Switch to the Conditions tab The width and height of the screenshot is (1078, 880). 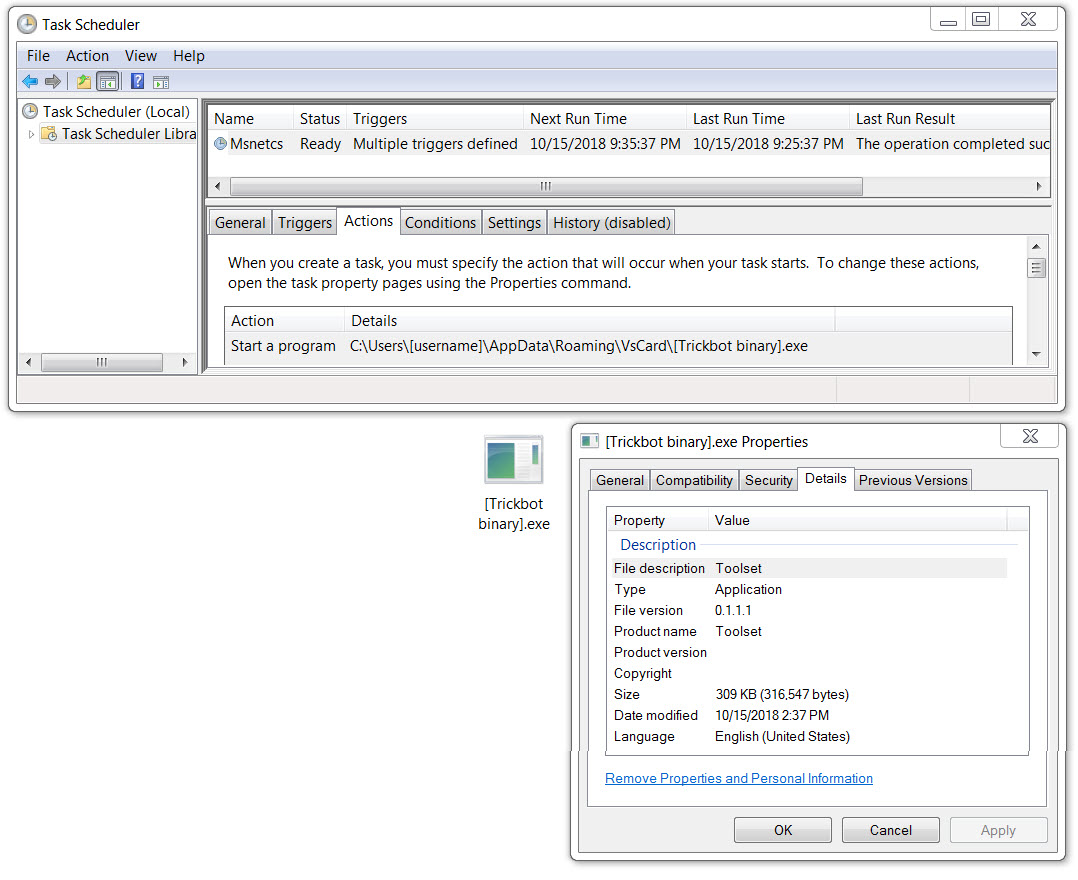tap(441, 223)
